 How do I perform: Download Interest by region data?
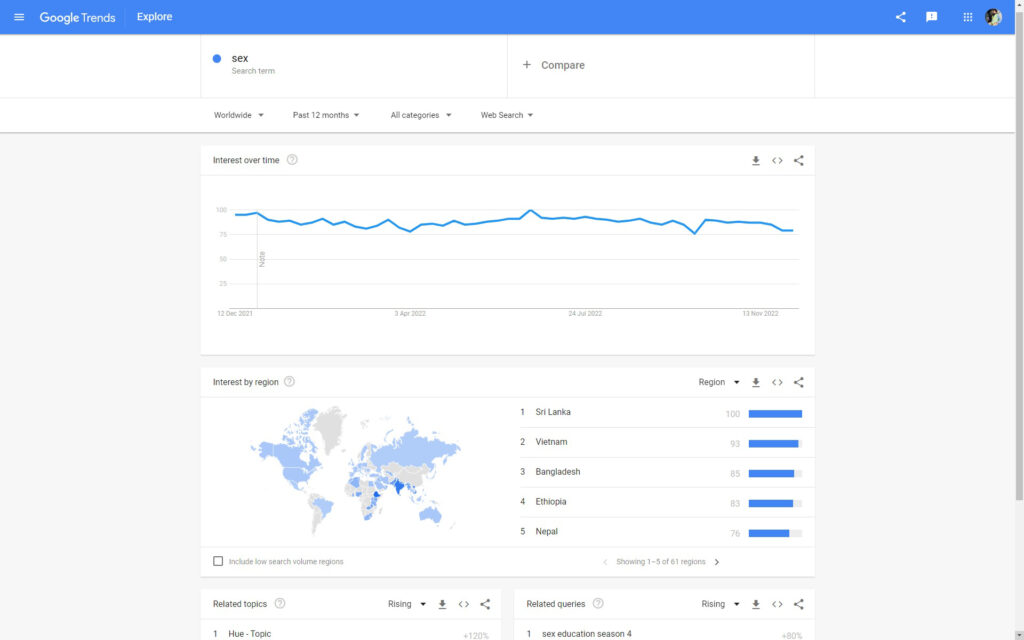tap(756, 382)
